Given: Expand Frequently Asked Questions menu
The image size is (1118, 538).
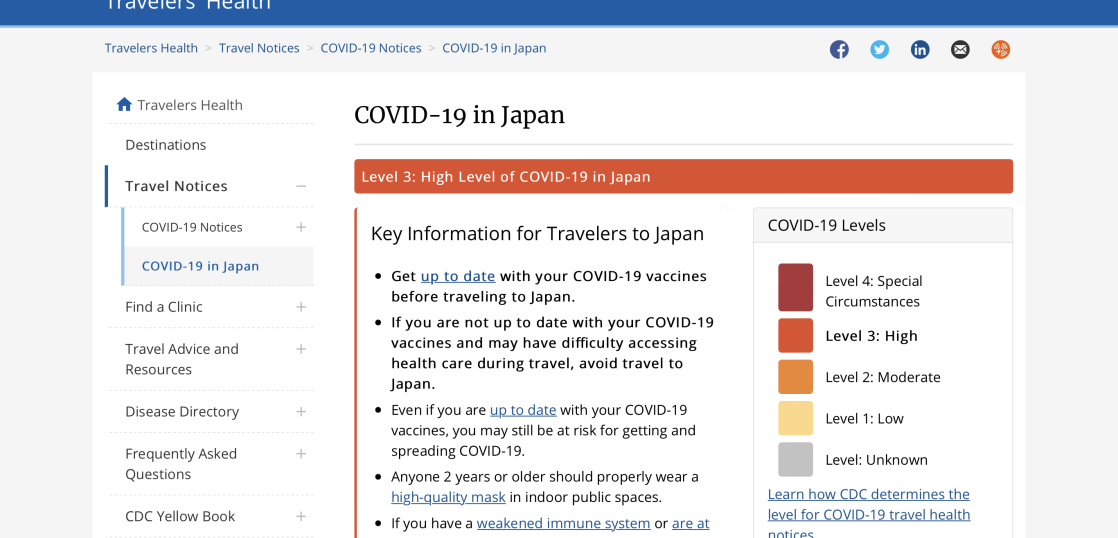Looking at the screenshot, I should 301,454.
